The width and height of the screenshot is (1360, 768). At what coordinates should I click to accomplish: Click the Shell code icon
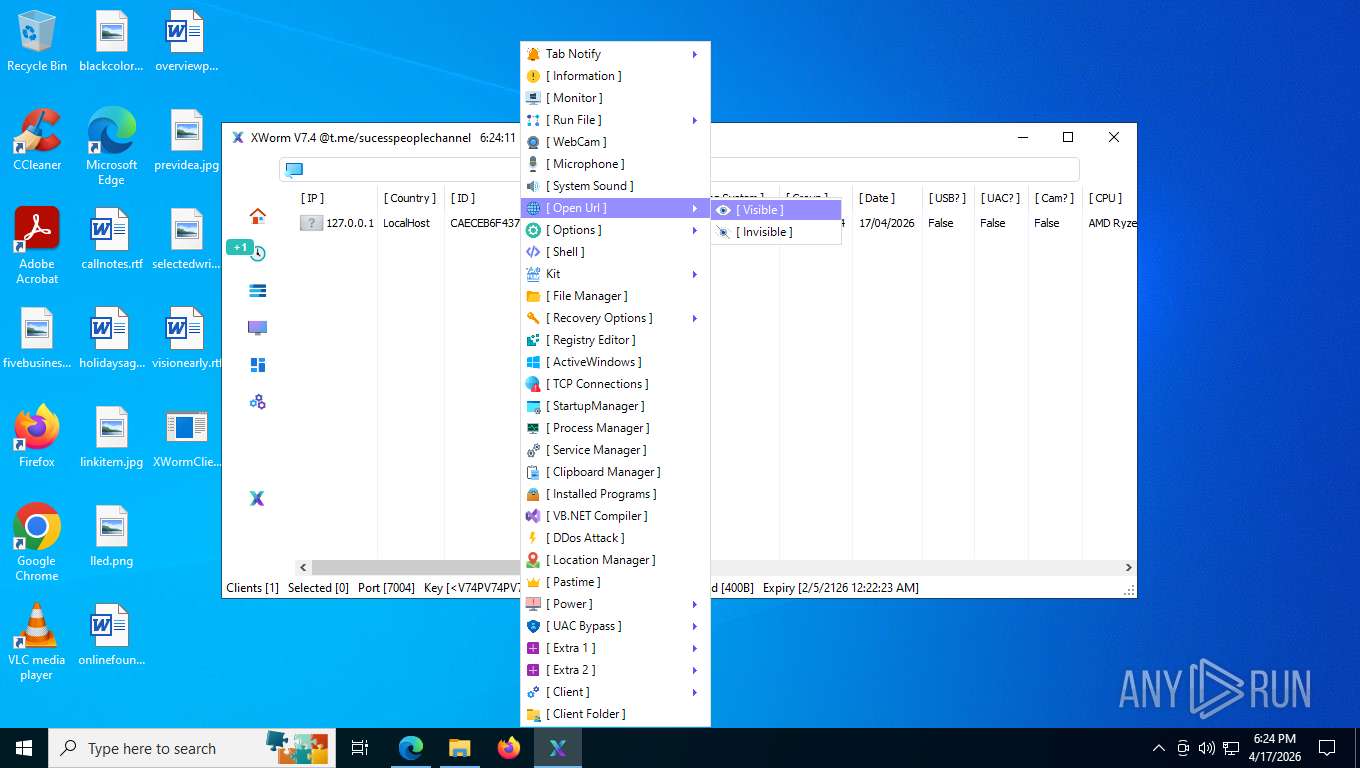[x=533, y=252]
